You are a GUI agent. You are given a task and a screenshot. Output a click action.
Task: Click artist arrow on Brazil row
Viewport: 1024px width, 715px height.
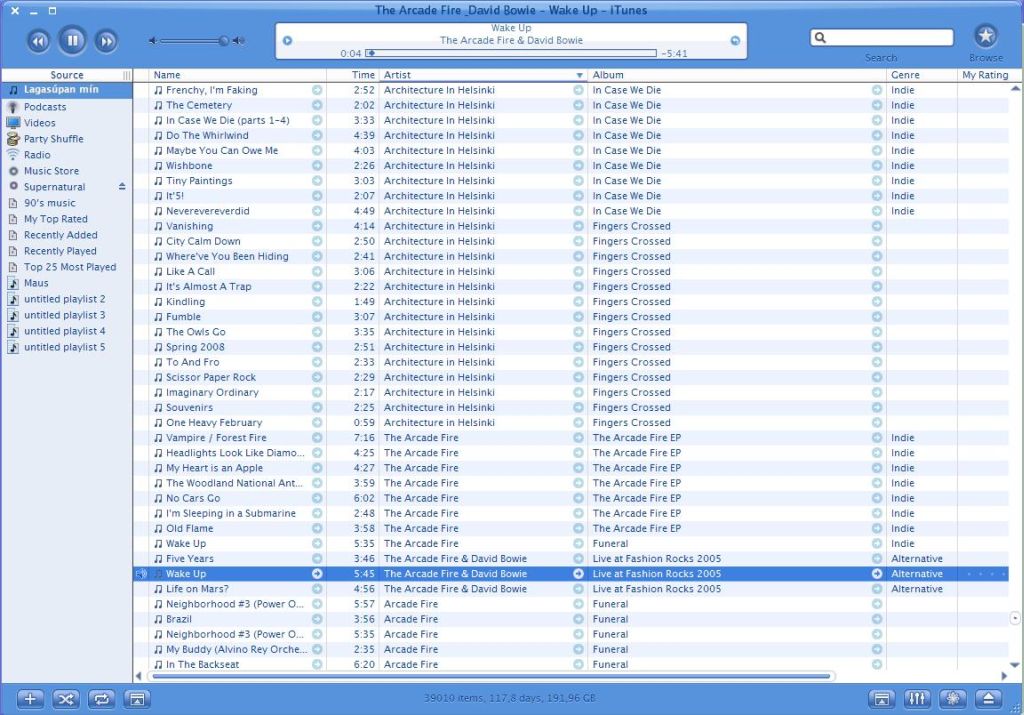pyautogui.click(x=578, y=619)
